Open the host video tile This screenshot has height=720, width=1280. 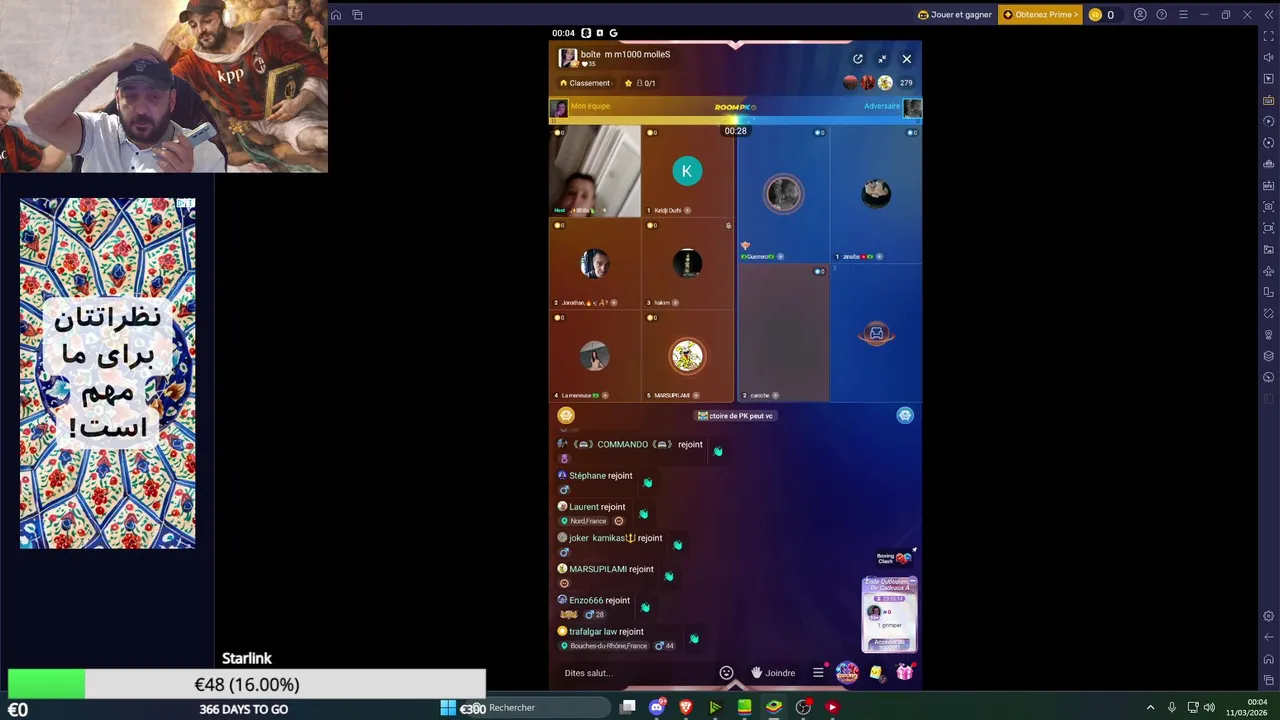click(x=594, y=171)
